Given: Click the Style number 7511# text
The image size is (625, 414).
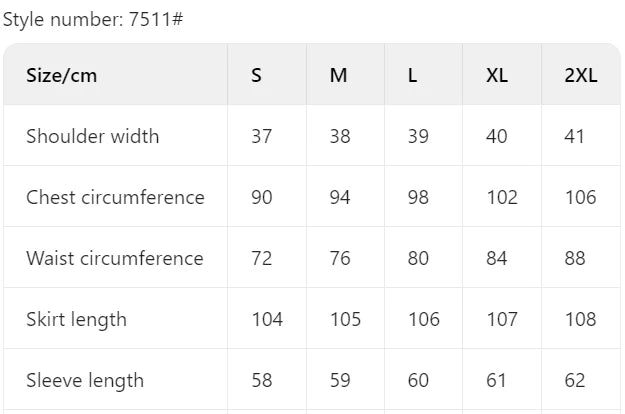Looking at the screenshot, I should (x=92, y=19).
